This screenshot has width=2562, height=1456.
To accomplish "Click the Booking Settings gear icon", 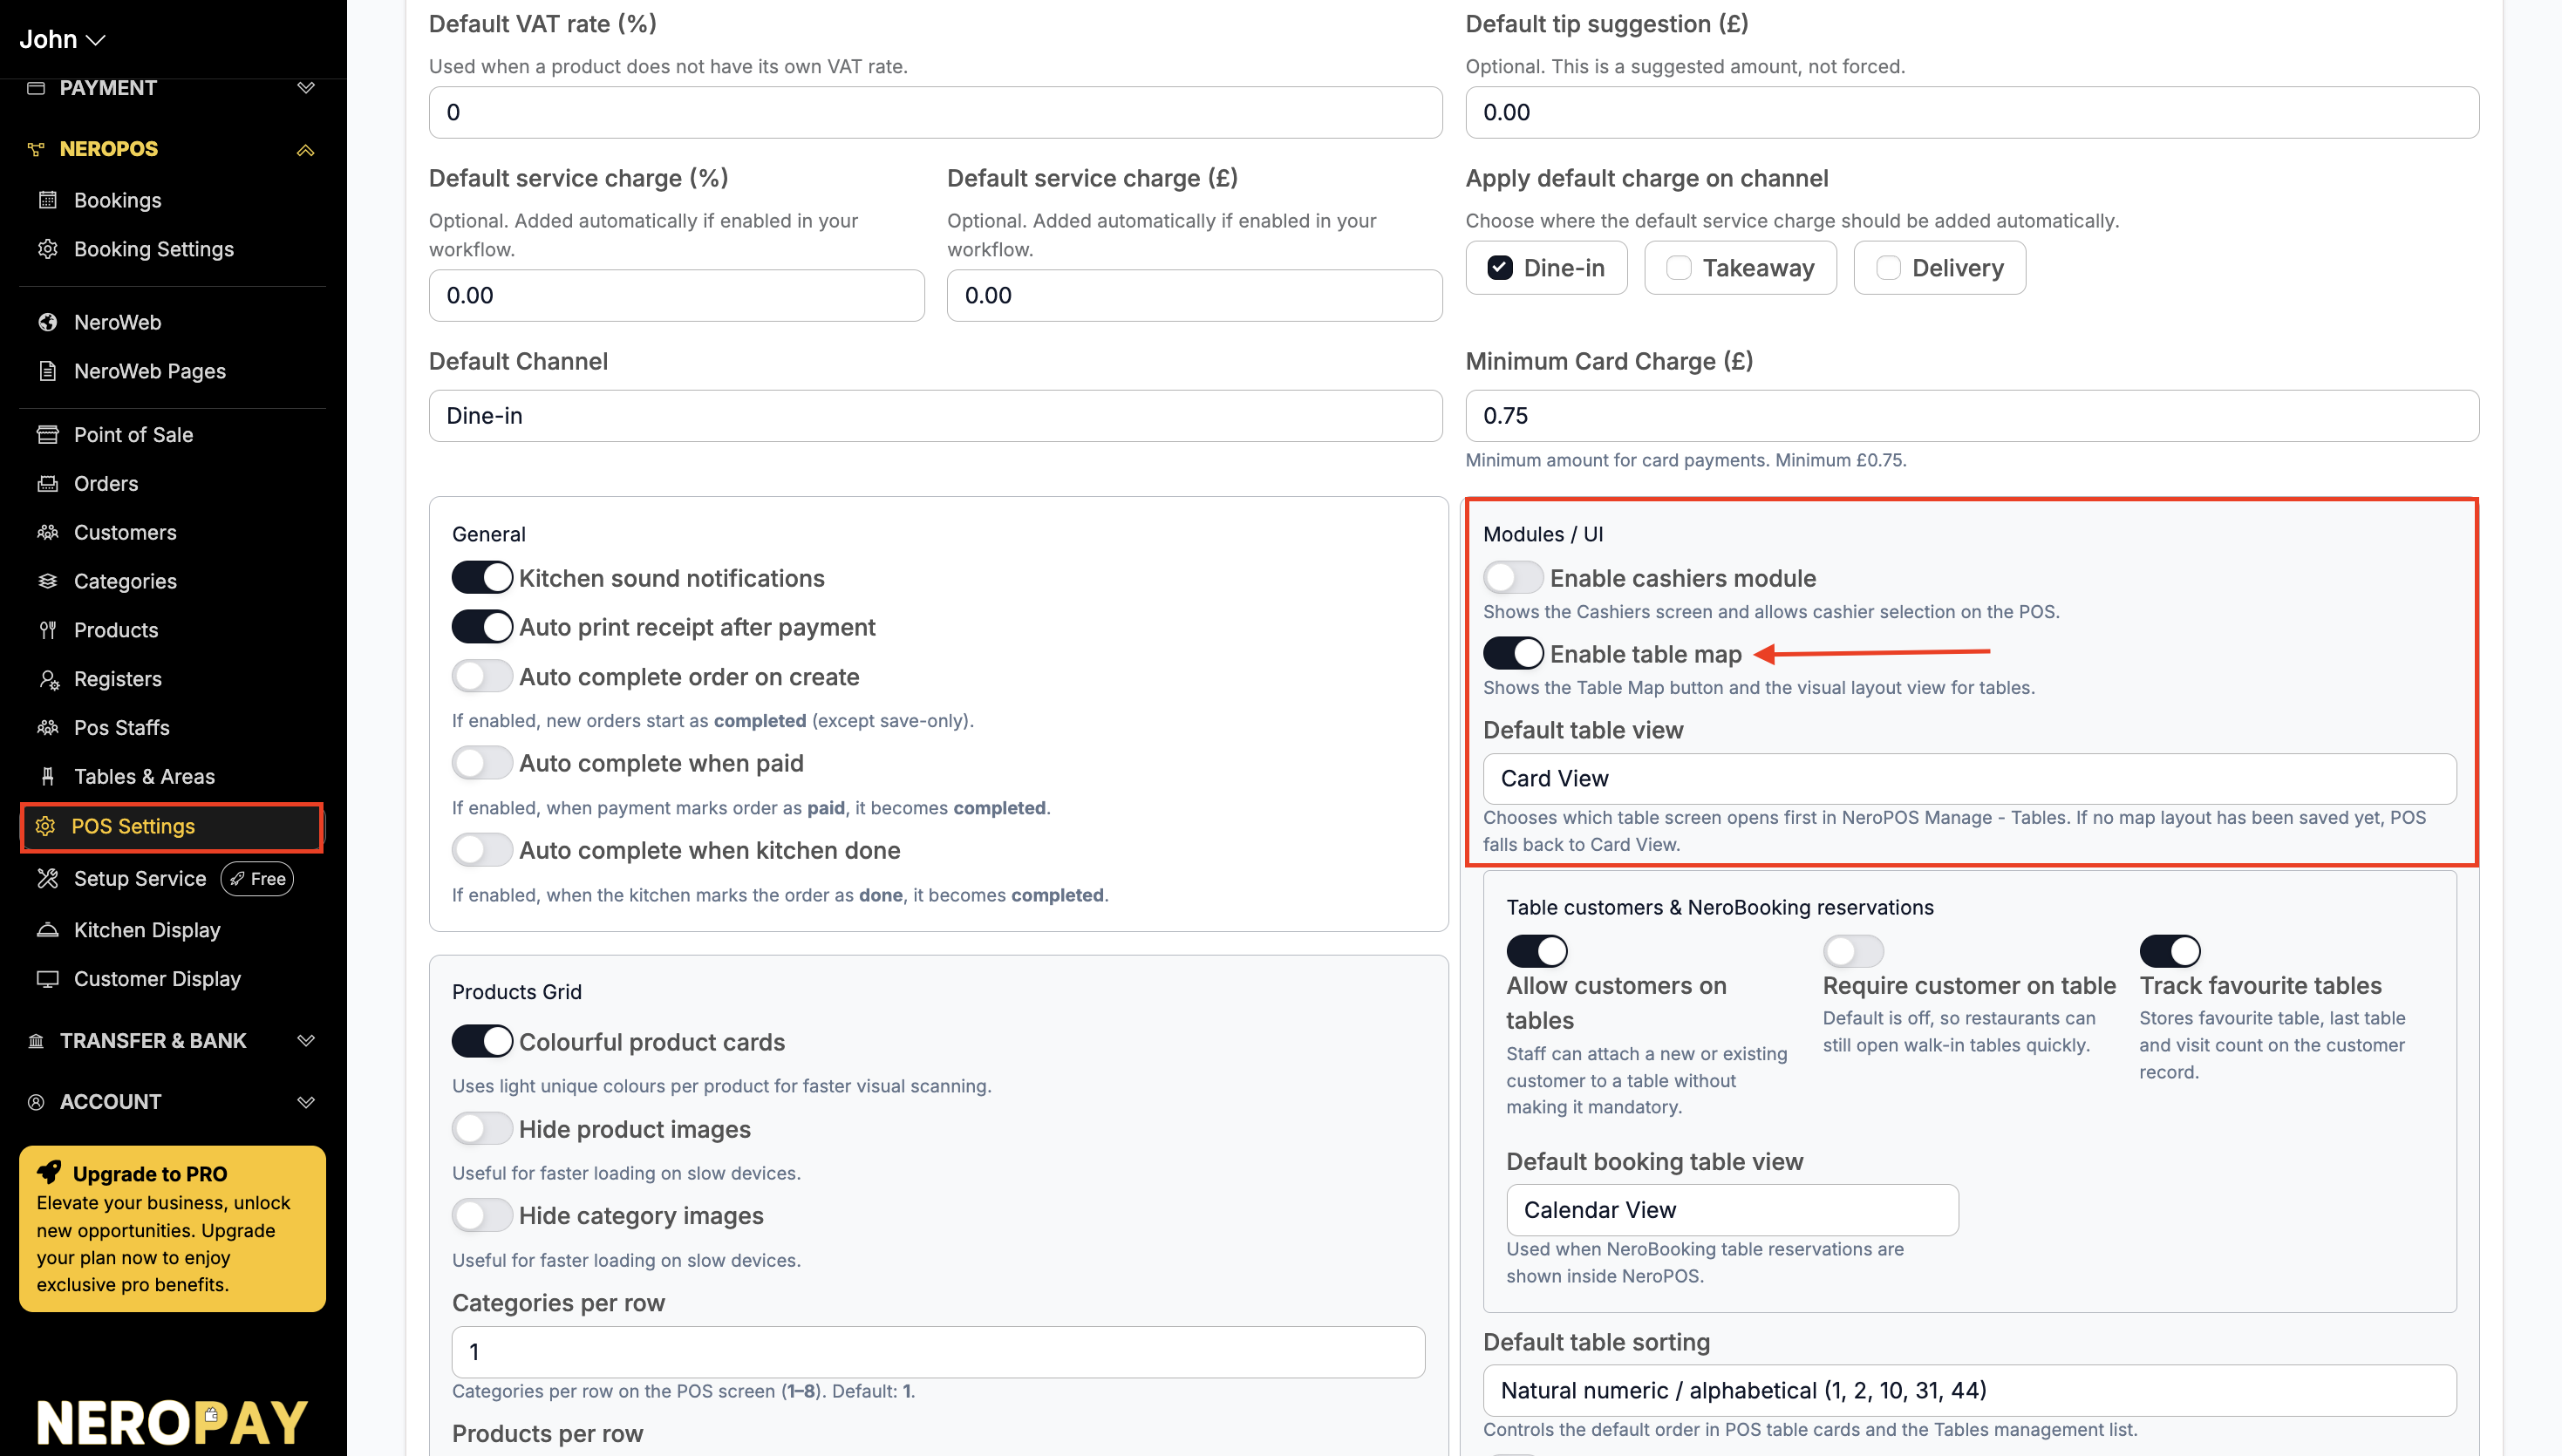I will (47, 248).
